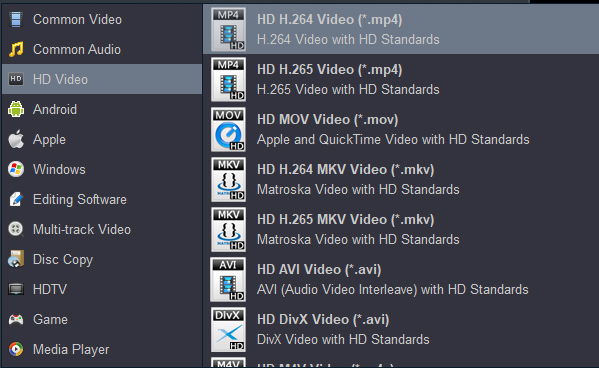This screenshot has width=599, height=368.
Task: Click 'H.265 Video with HD Standards' description
Action: [x=348, y=90]
